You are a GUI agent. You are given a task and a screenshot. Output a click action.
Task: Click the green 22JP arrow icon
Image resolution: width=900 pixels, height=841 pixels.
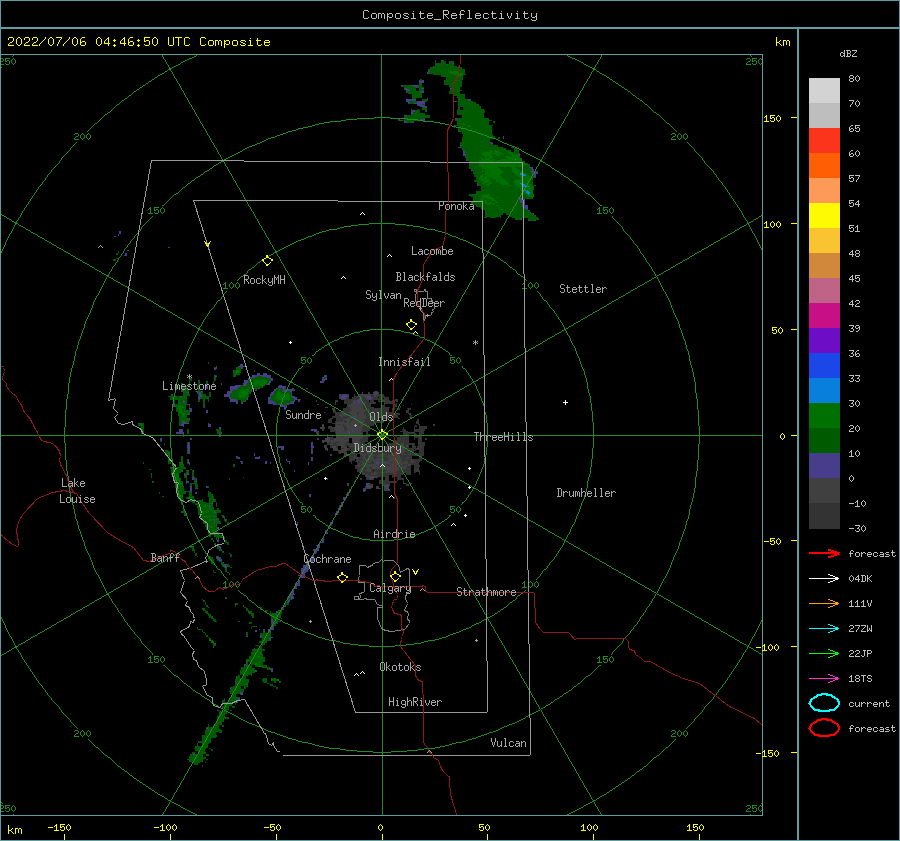(824, 653)
